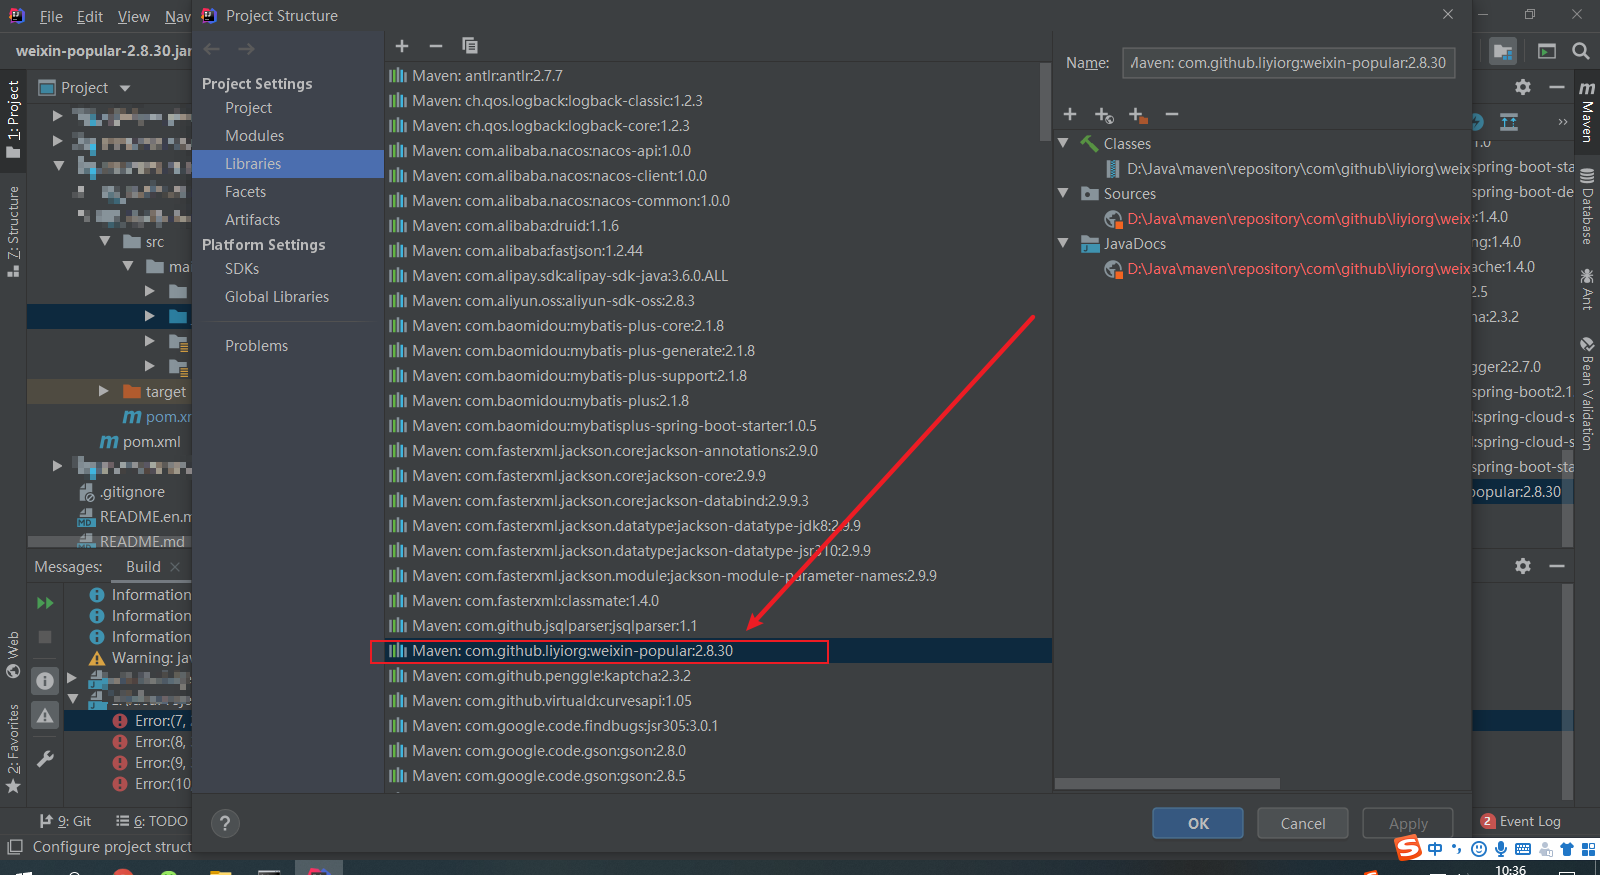Stop build square icon in Messages panel
The width and height of the screenshot is (1600, 875).
pos(45,637)
